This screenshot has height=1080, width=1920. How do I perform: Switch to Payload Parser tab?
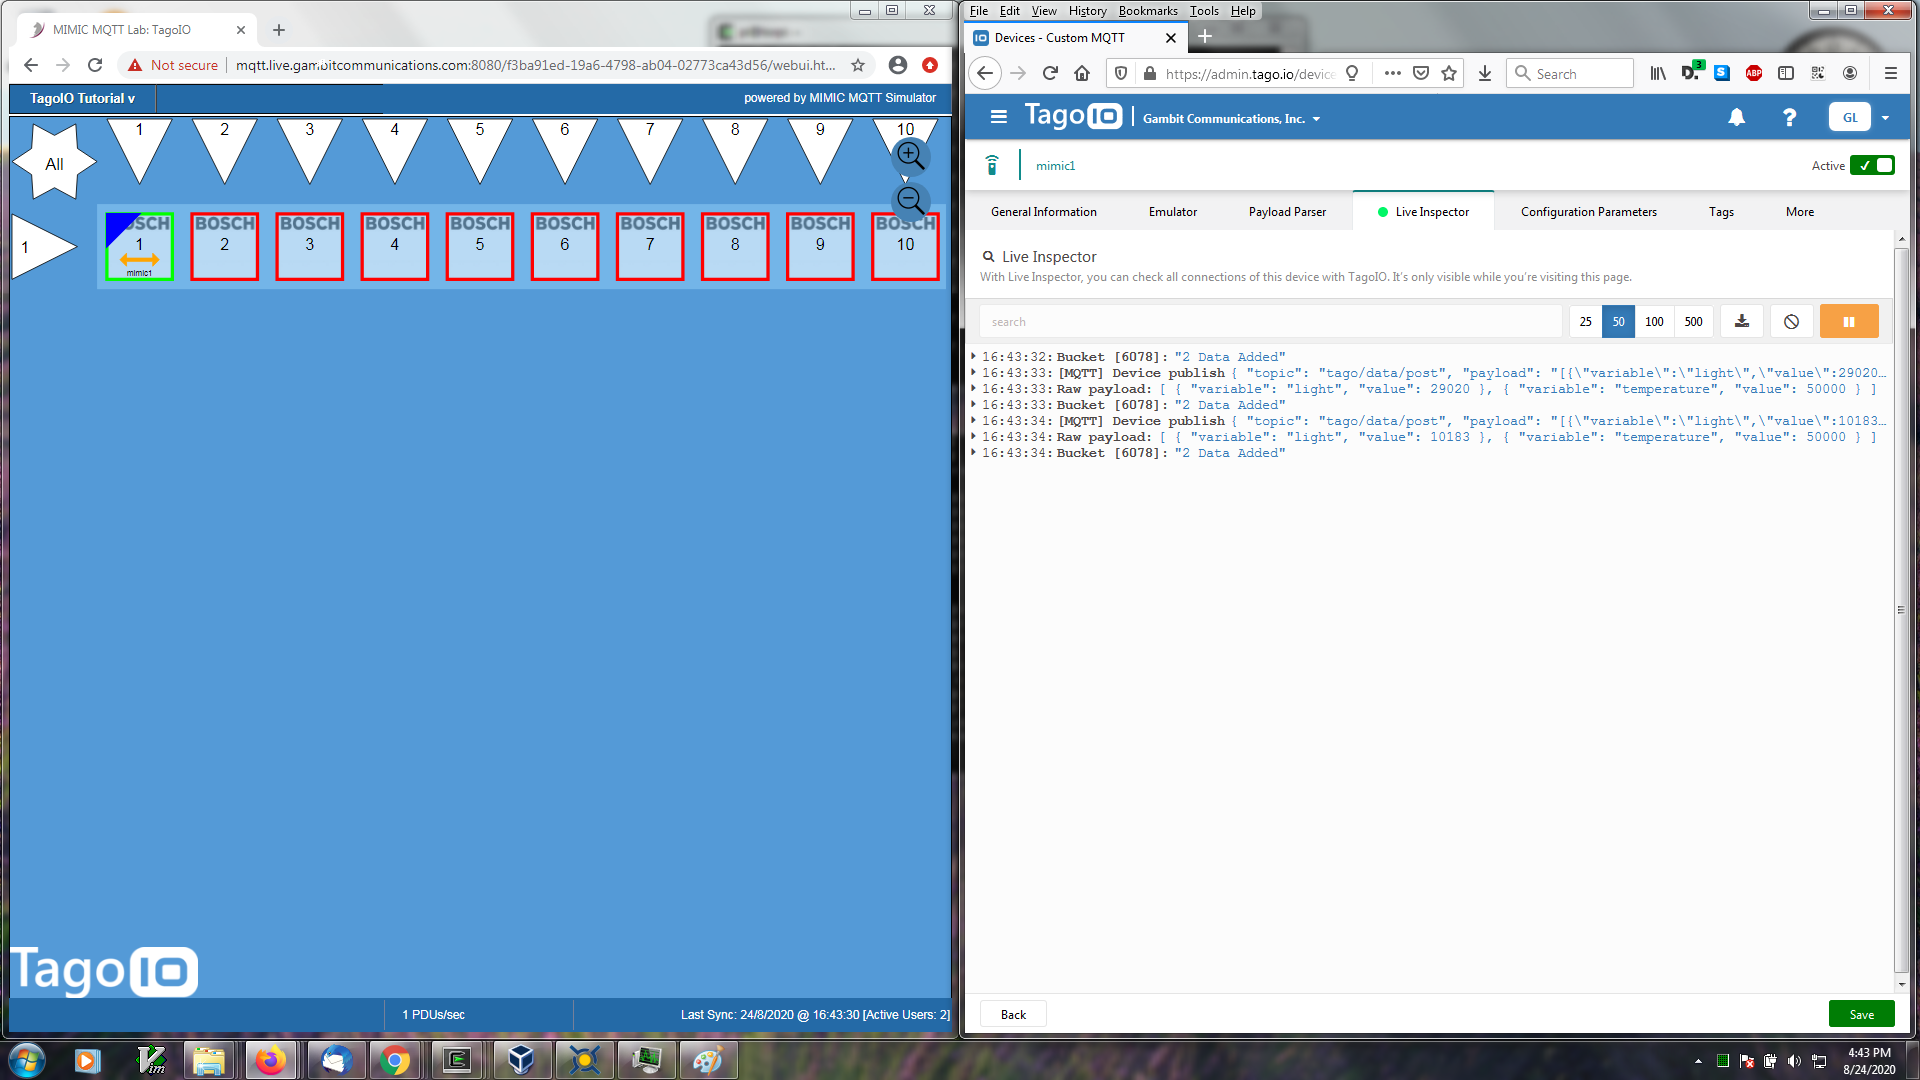pyautogui.click(x=1287, y=212)
